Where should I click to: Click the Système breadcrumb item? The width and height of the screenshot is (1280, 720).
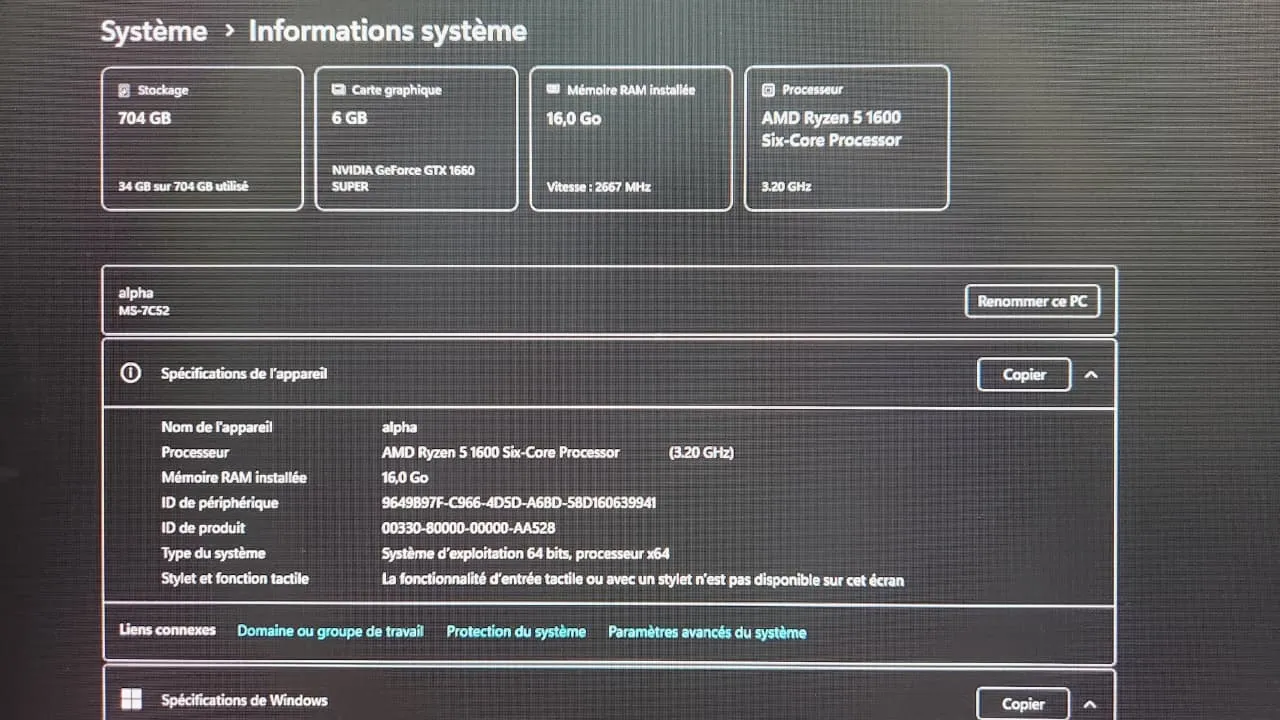point(153,31)
